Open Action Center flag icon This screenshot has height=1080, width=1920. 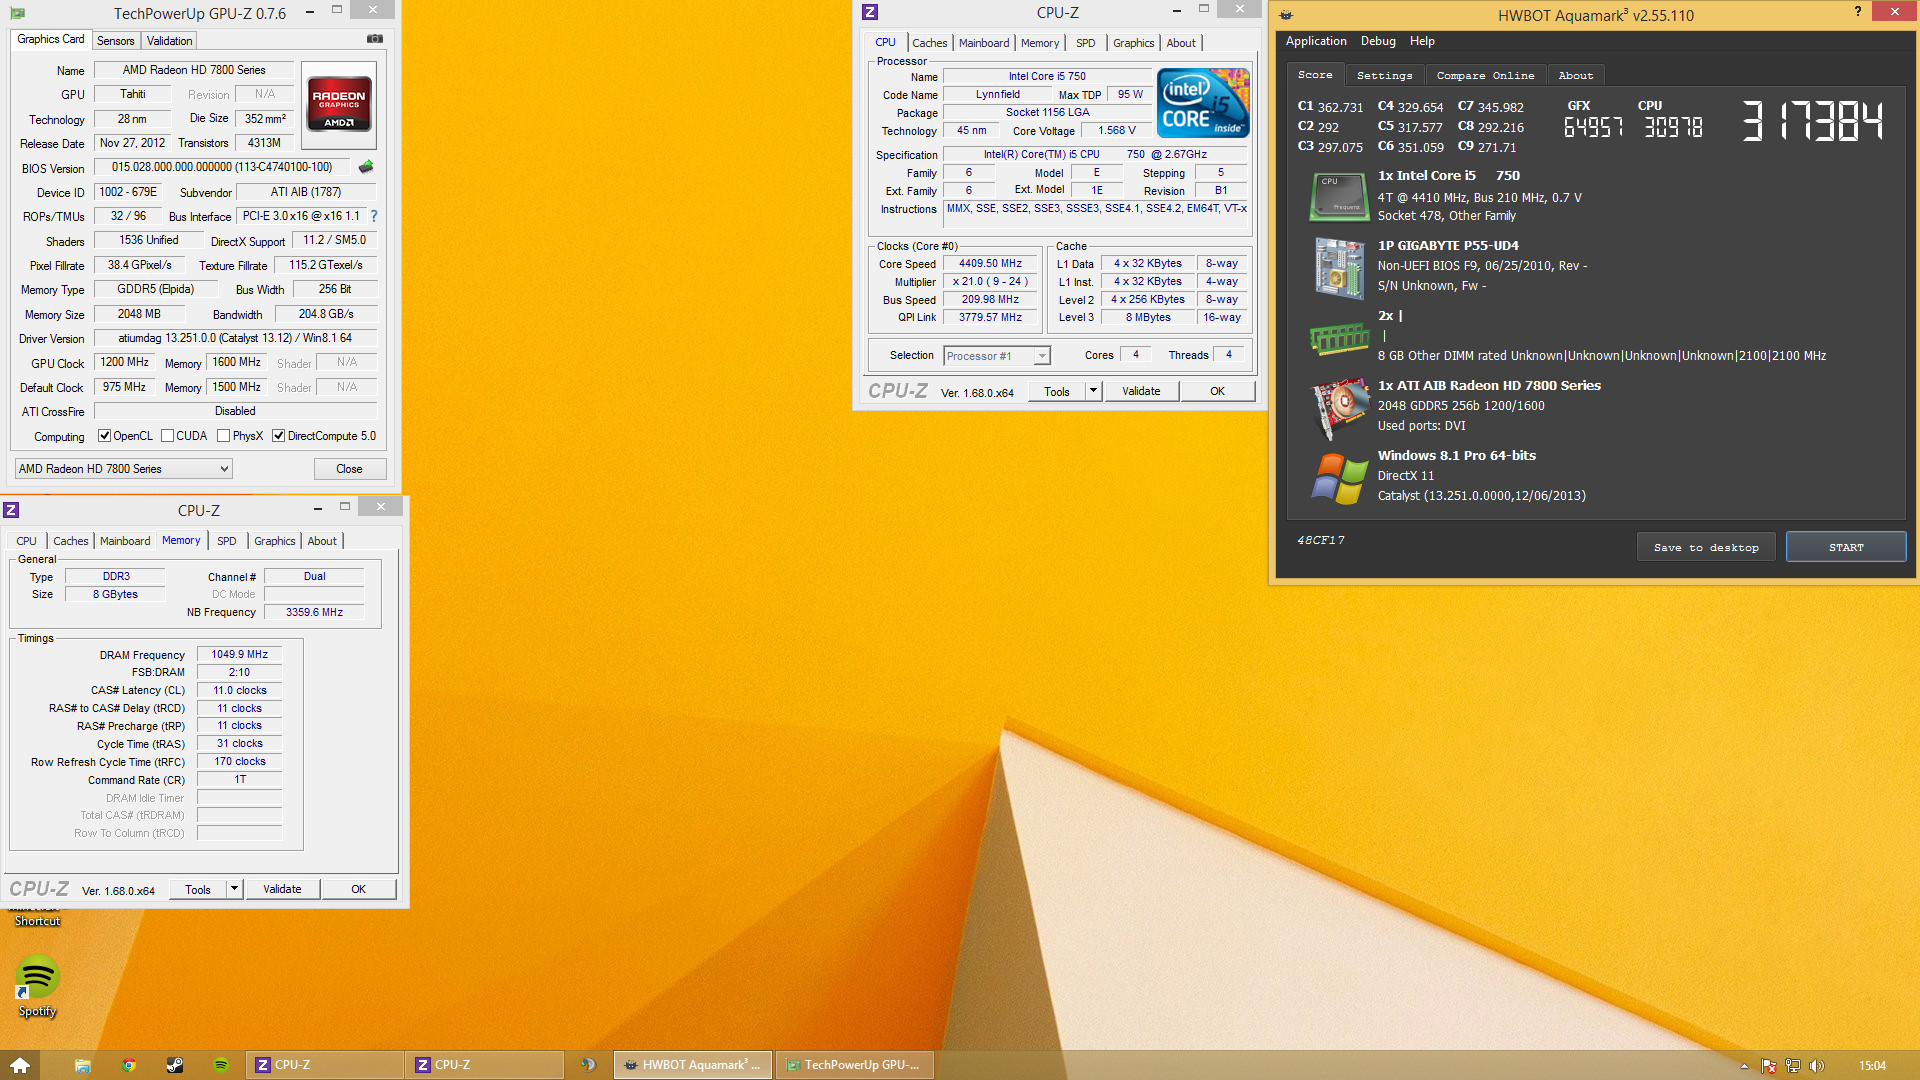click(1768, 1066)
